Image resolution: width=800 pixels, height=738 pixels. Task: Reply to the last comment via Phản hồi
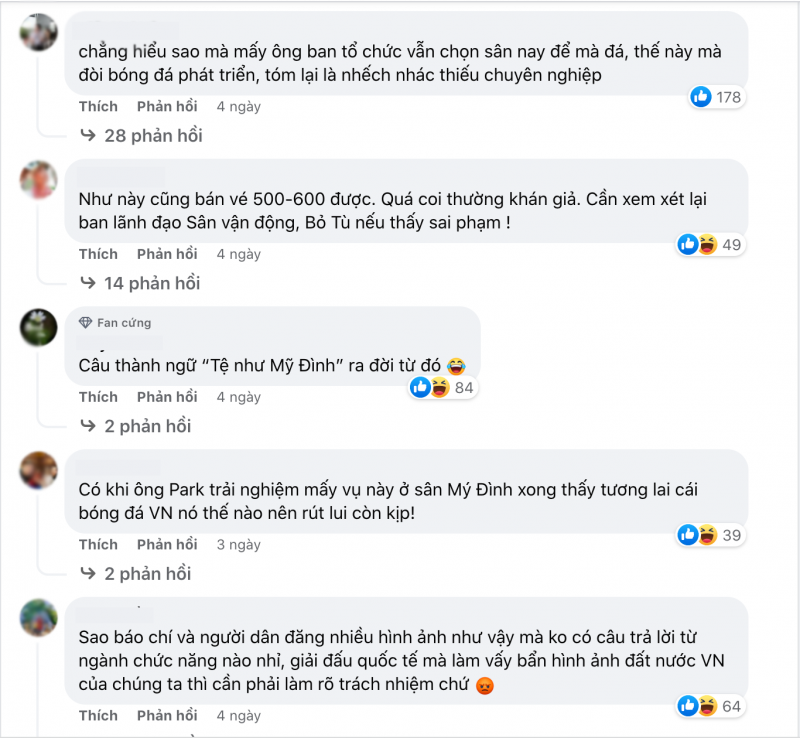[x=167, y=715]
